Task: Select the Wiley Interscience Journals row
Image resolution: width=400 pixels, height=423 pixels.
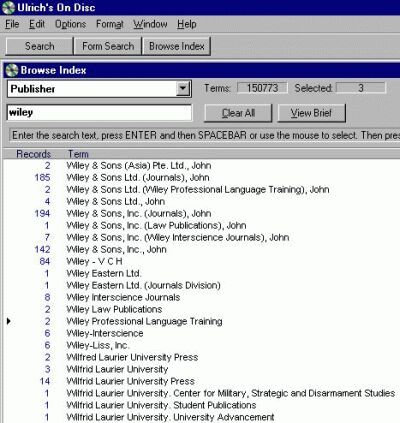Action: (123, 298)
